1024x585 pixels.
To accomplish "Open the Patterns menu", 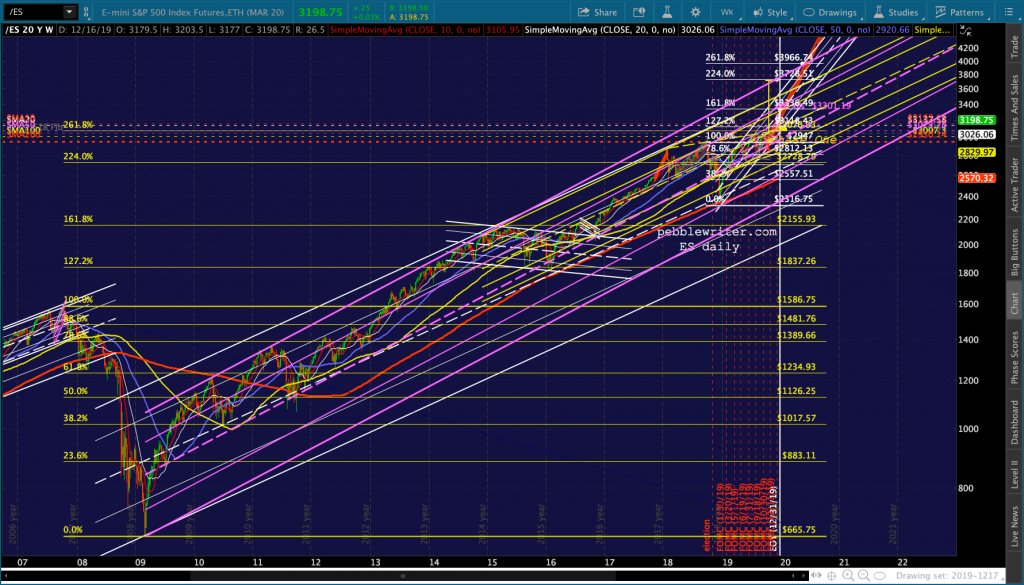I will (959, 12).
